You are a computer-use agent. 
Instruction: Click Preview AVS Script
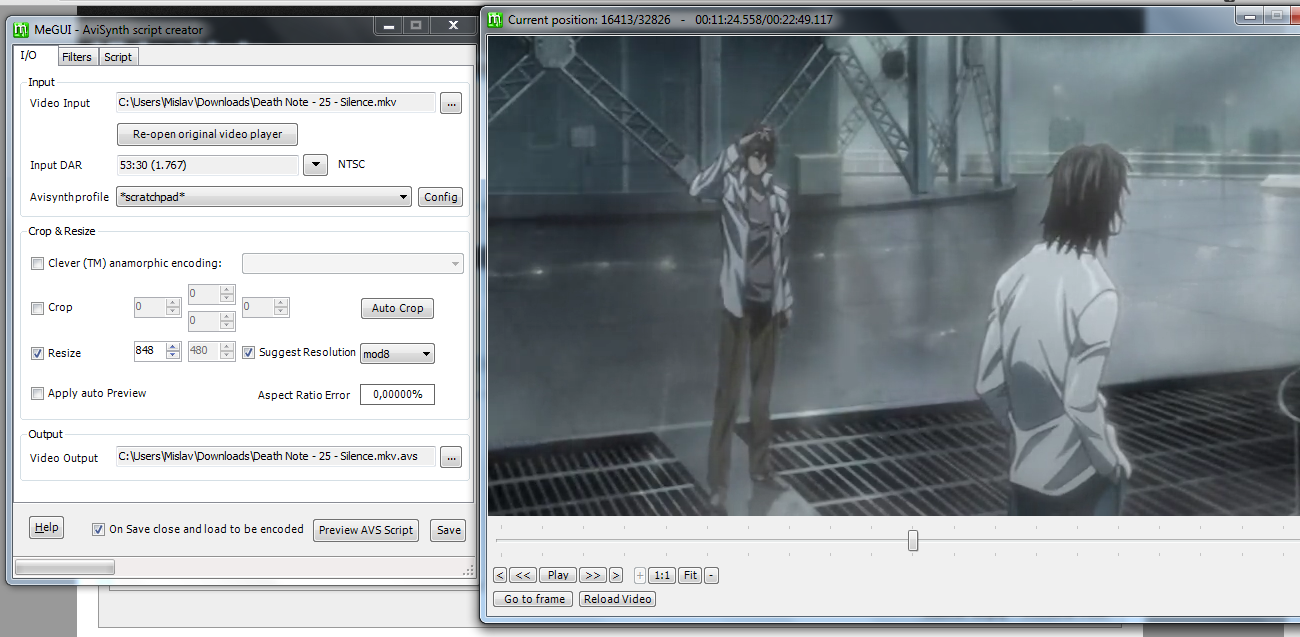pos(366,530)
